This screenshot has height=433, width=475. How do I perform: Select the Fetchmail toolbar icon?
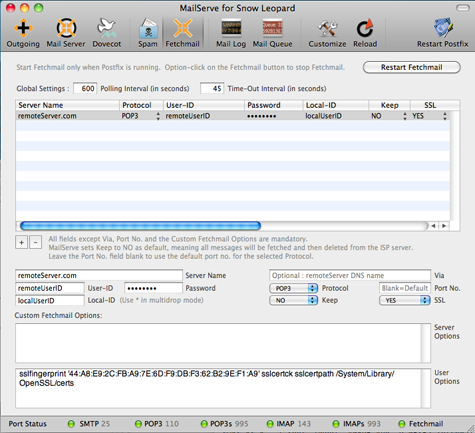182,33
